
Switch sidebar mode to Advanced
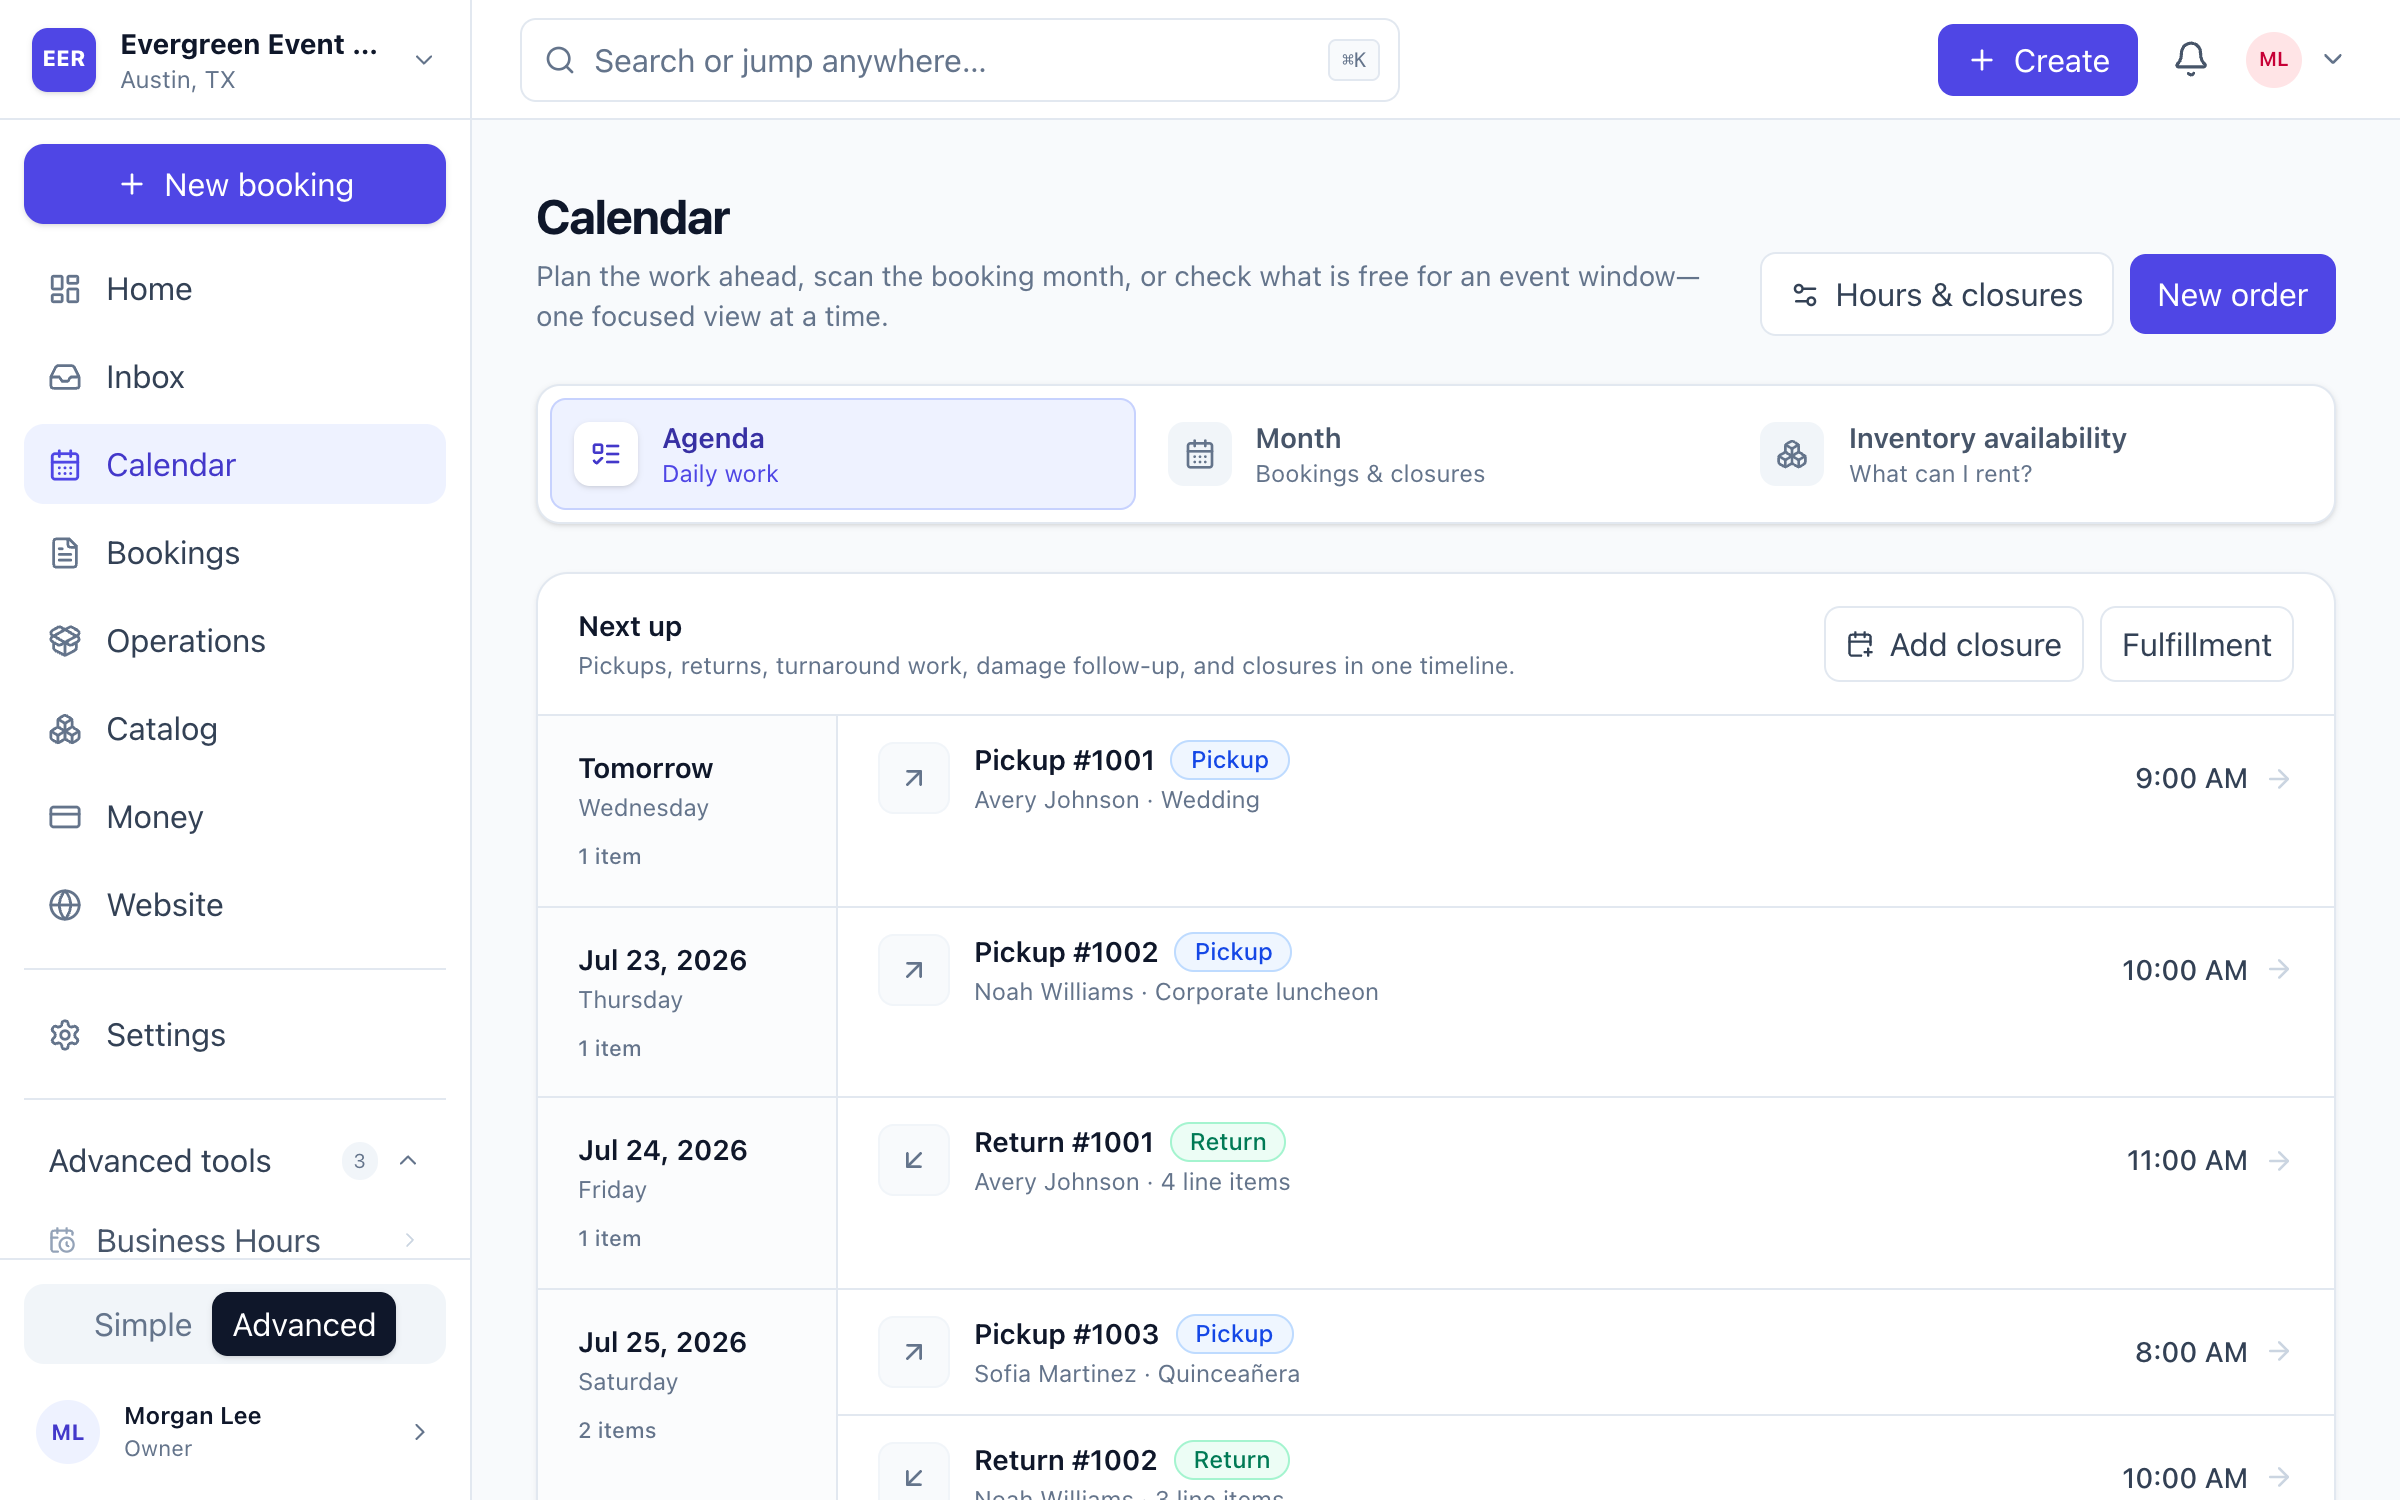pos(304,1324)
